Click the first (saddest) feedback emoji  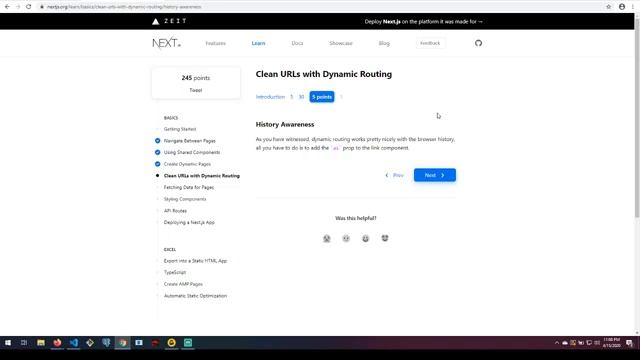pos(327,238)
